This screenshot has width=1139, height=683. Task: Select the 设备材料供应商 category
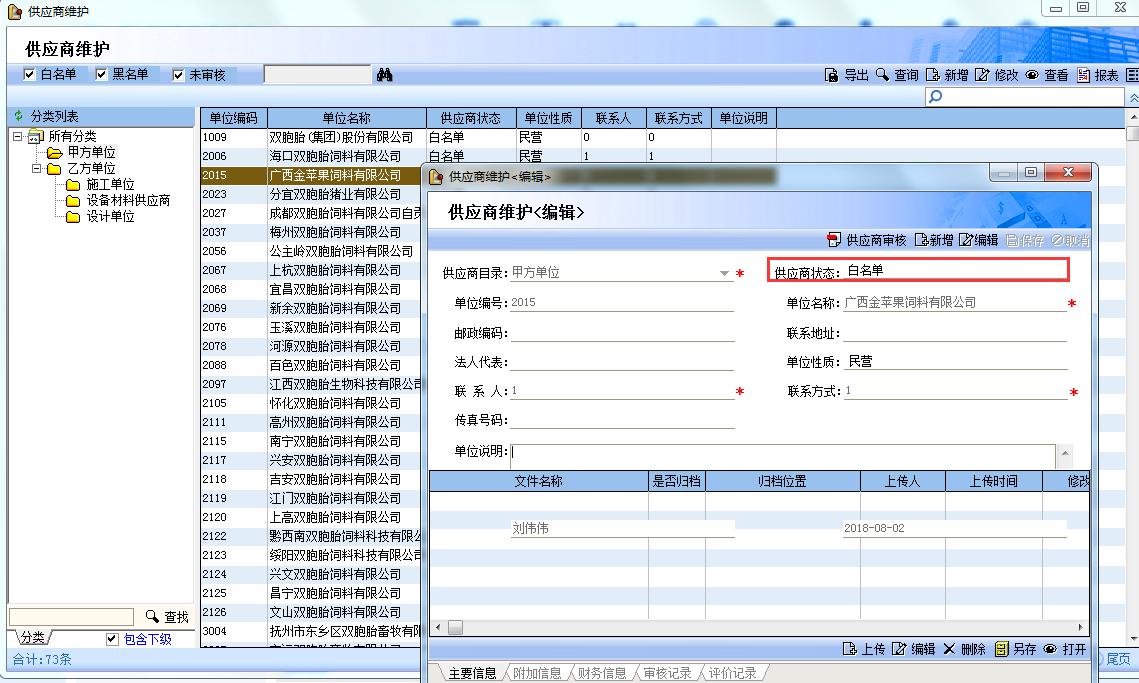click(x=128, y=200)
